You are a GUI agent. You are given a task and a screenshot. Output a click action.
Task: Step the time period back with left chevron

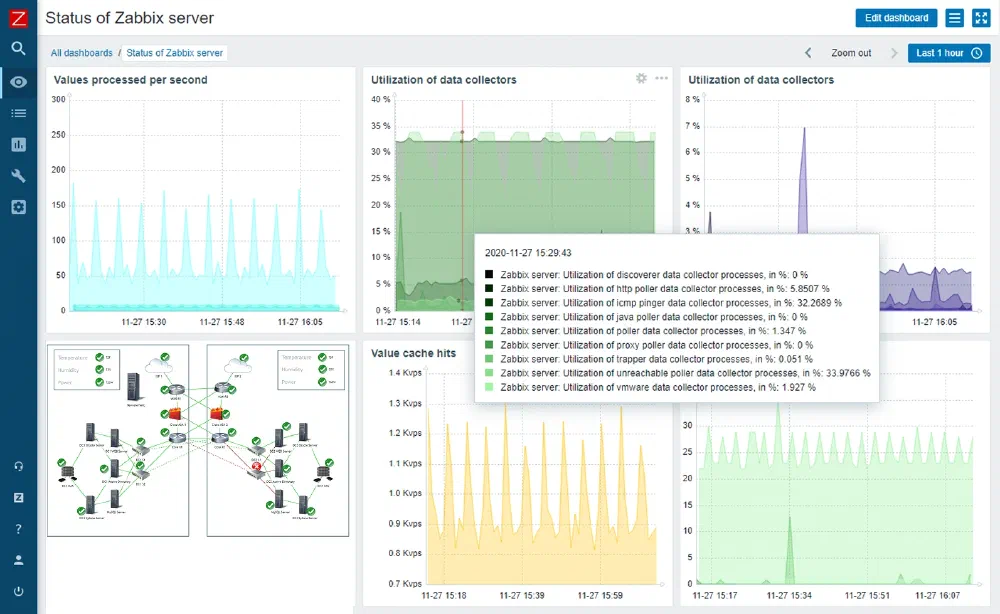[808, 53]
